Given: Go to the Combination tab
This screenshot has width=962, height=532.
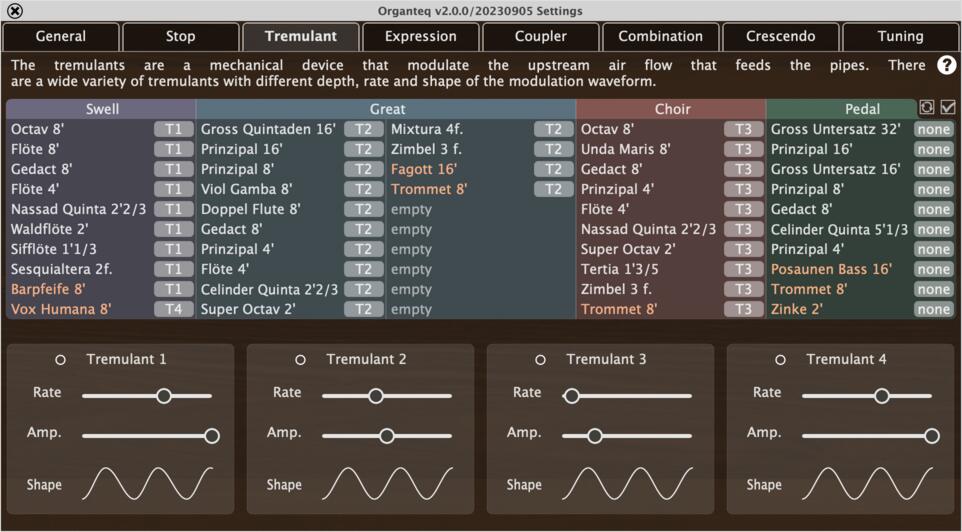Looking at the screenshot, I should [x=661, y=36].
